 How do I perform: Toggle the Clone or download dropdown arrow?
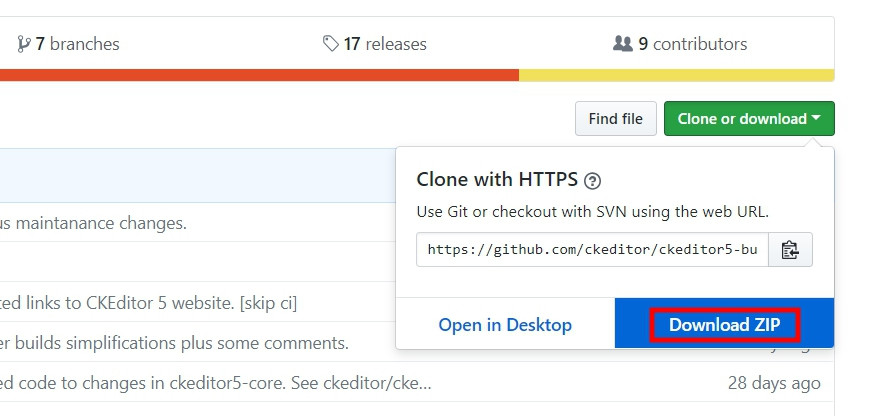pos(815,118)
